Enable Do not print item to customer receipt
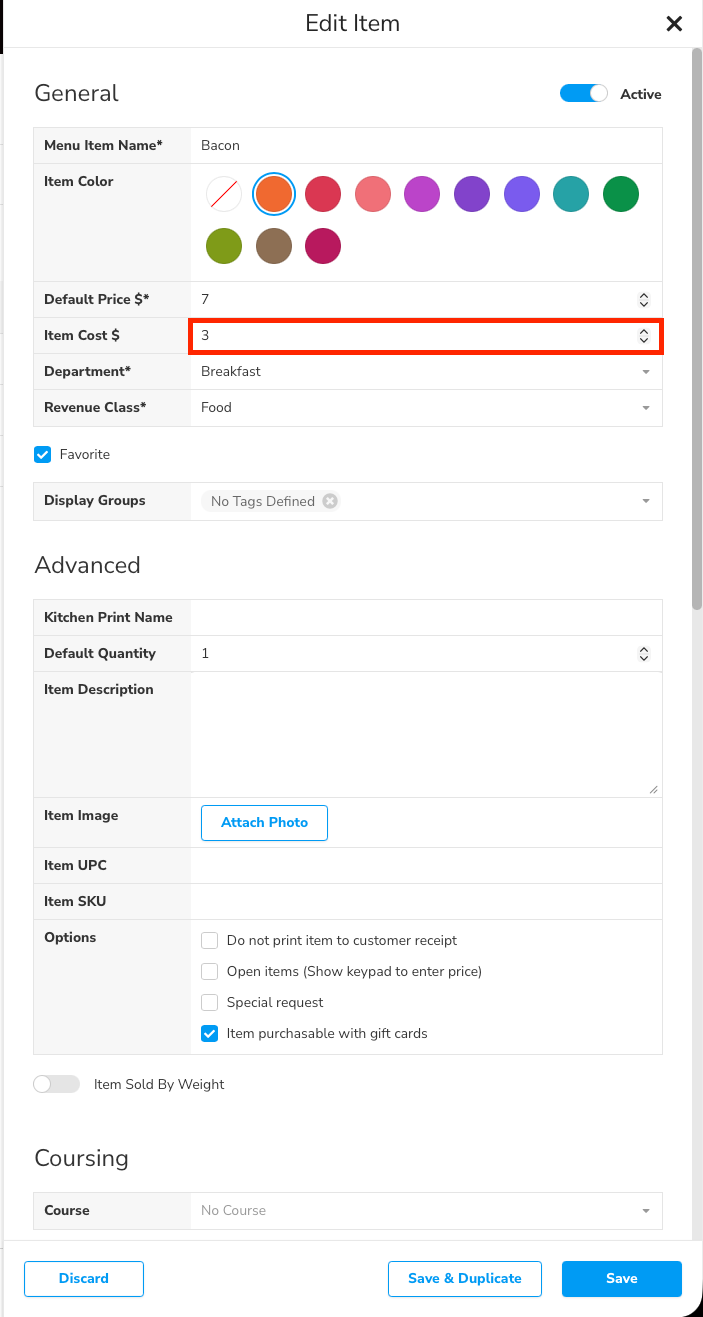 click(x=210, y=941)
